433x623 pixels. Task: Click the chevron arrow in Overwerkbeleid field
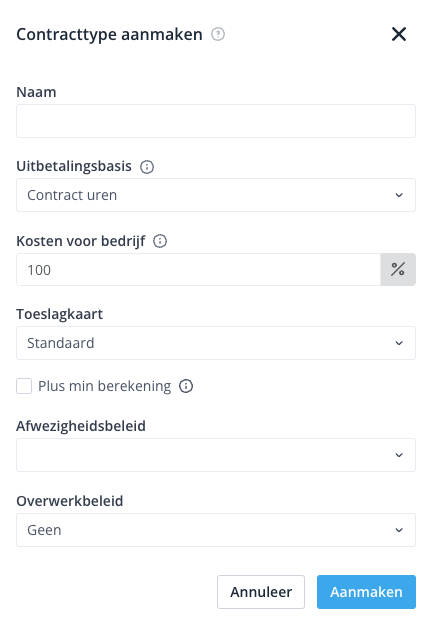(399, 530)
